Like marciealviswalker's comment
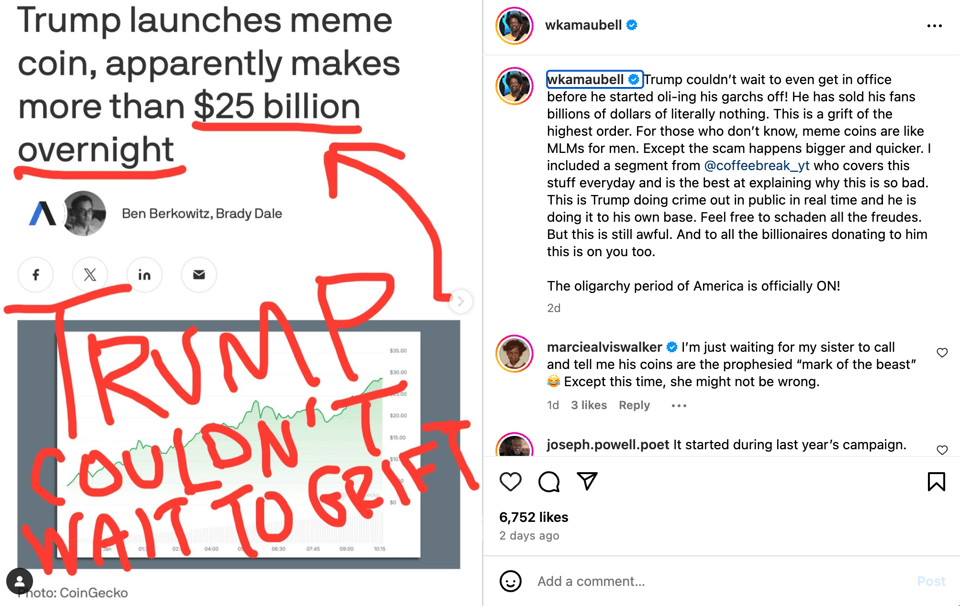This screenshot has width=960, height=606. pyautogui.click(x=942, y=353)
